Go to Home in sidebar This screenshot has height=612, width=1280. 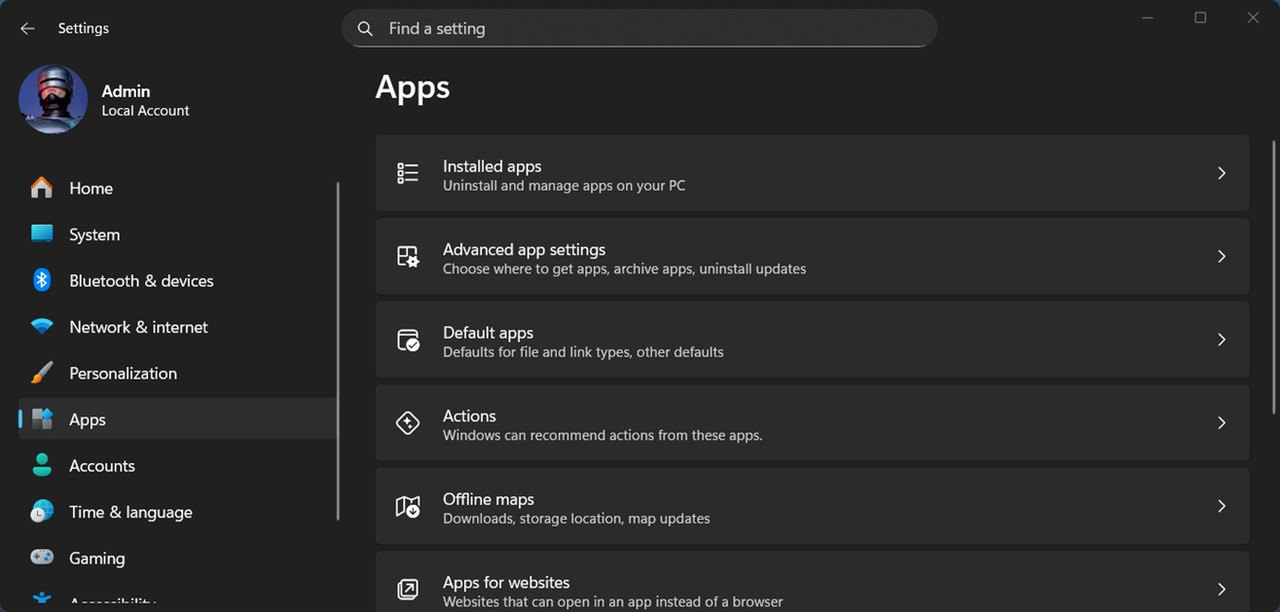[x=178, y=188]
